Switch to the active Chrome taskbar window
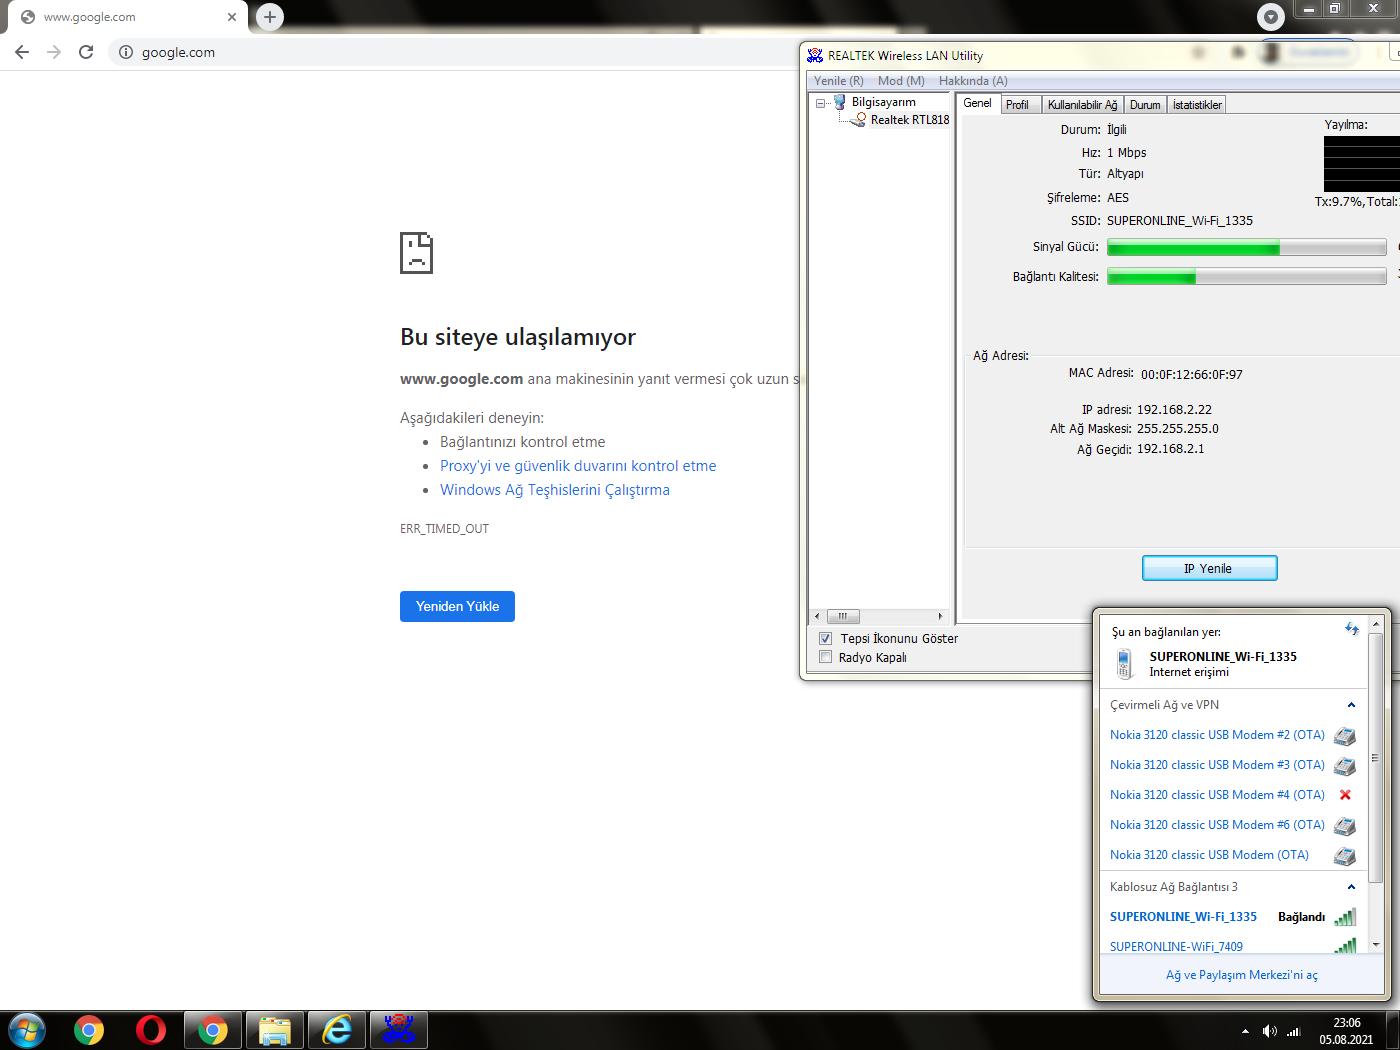The width and height of the screenshot is (1400, 1050). coord(213,1030)
